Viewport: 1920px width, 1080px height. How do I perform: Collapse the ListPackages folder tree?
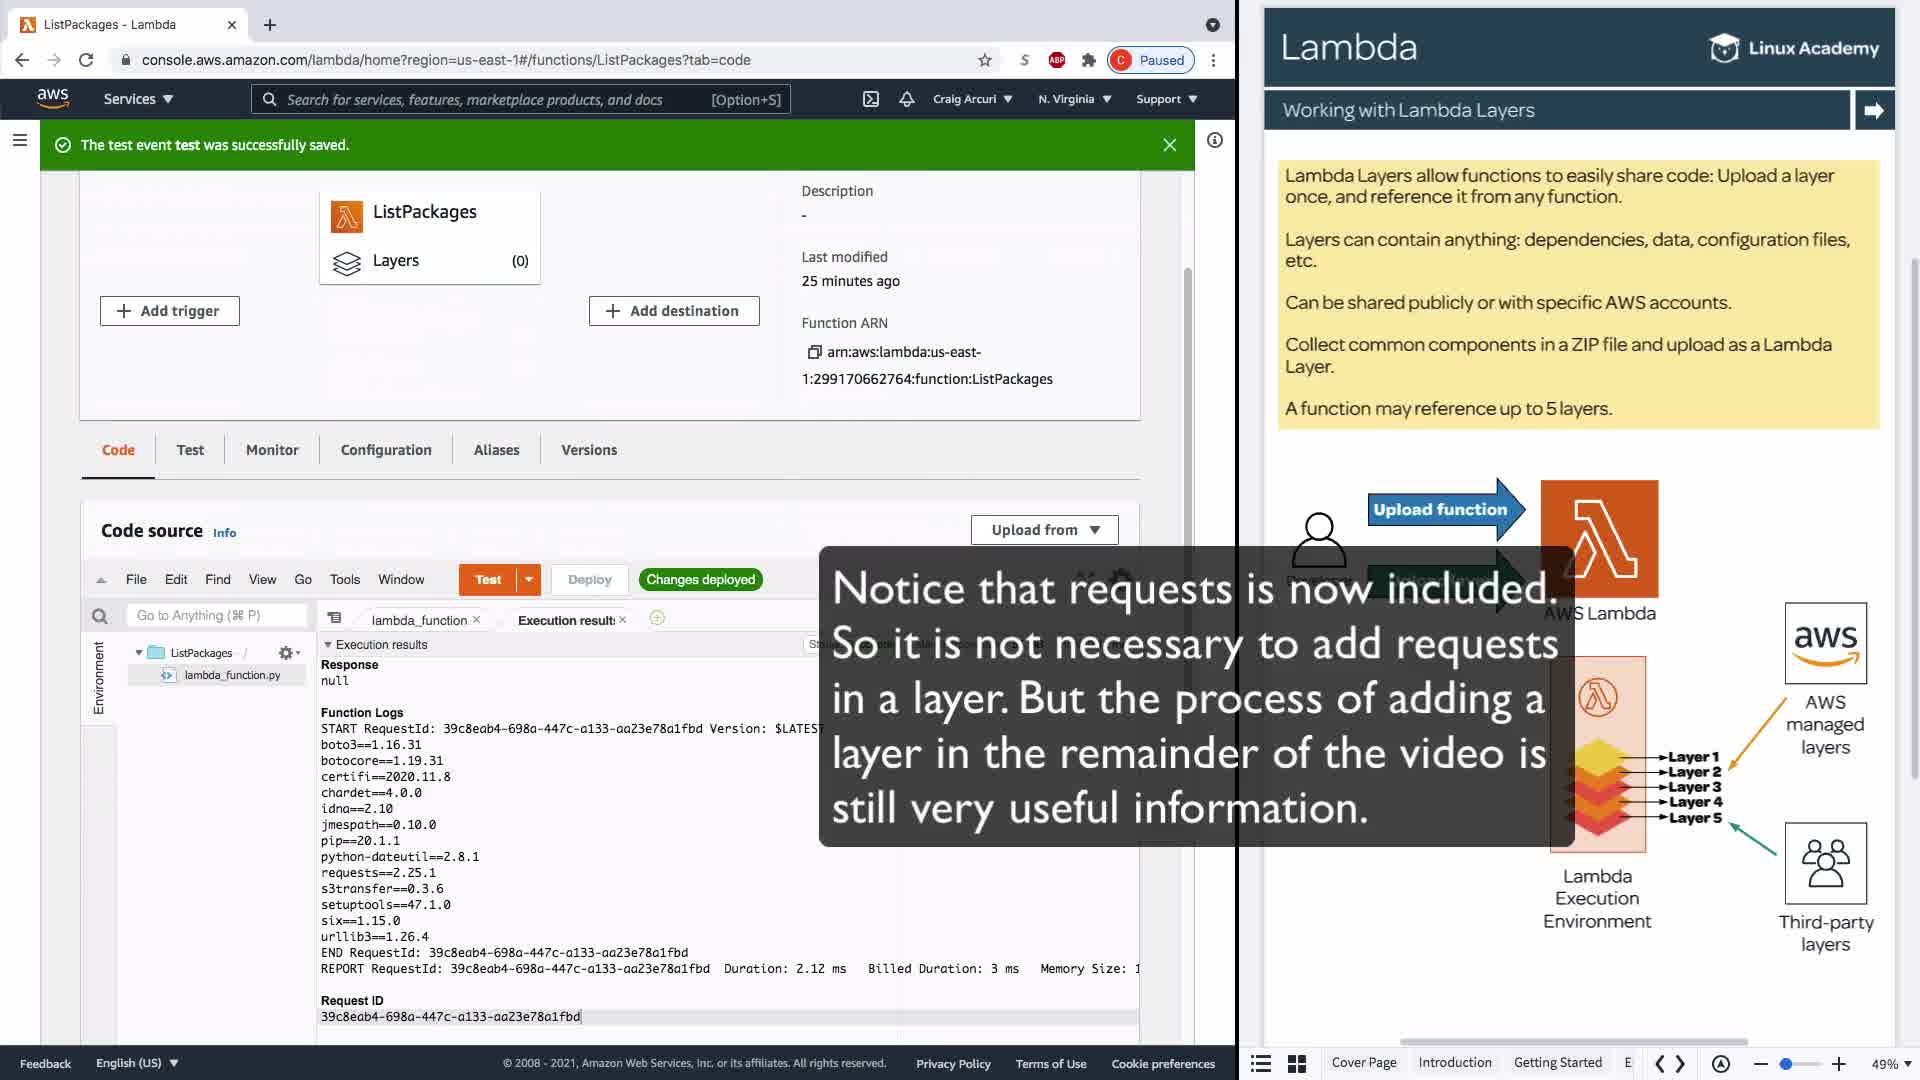click(139, 653)
